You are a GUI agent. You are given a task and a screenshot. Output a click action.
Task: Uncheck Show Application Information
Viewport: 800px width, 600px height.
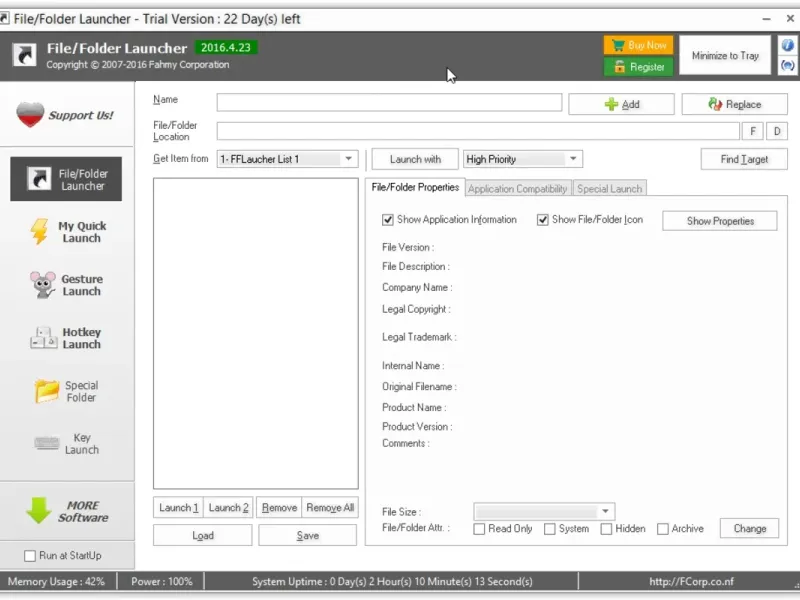pyautogui.click(x=388, y=220)
